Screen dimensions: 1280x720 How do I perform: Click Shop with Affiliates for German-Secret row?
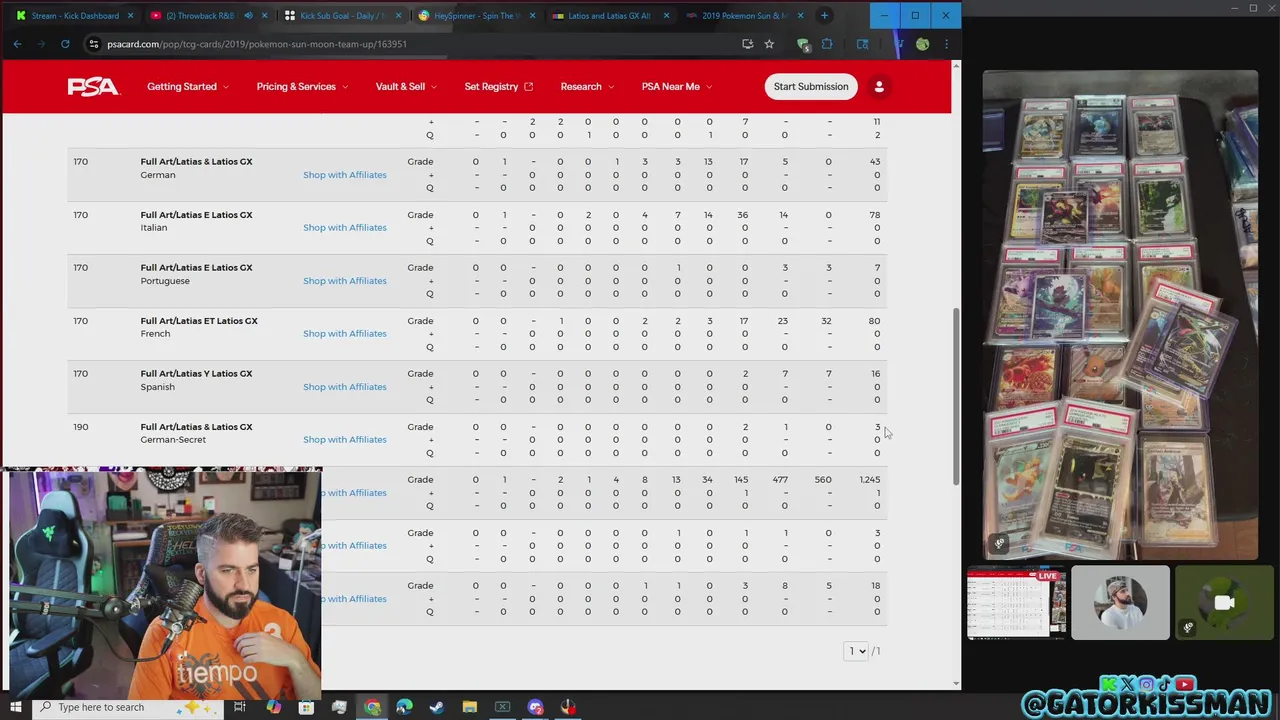tap(345, 440)
